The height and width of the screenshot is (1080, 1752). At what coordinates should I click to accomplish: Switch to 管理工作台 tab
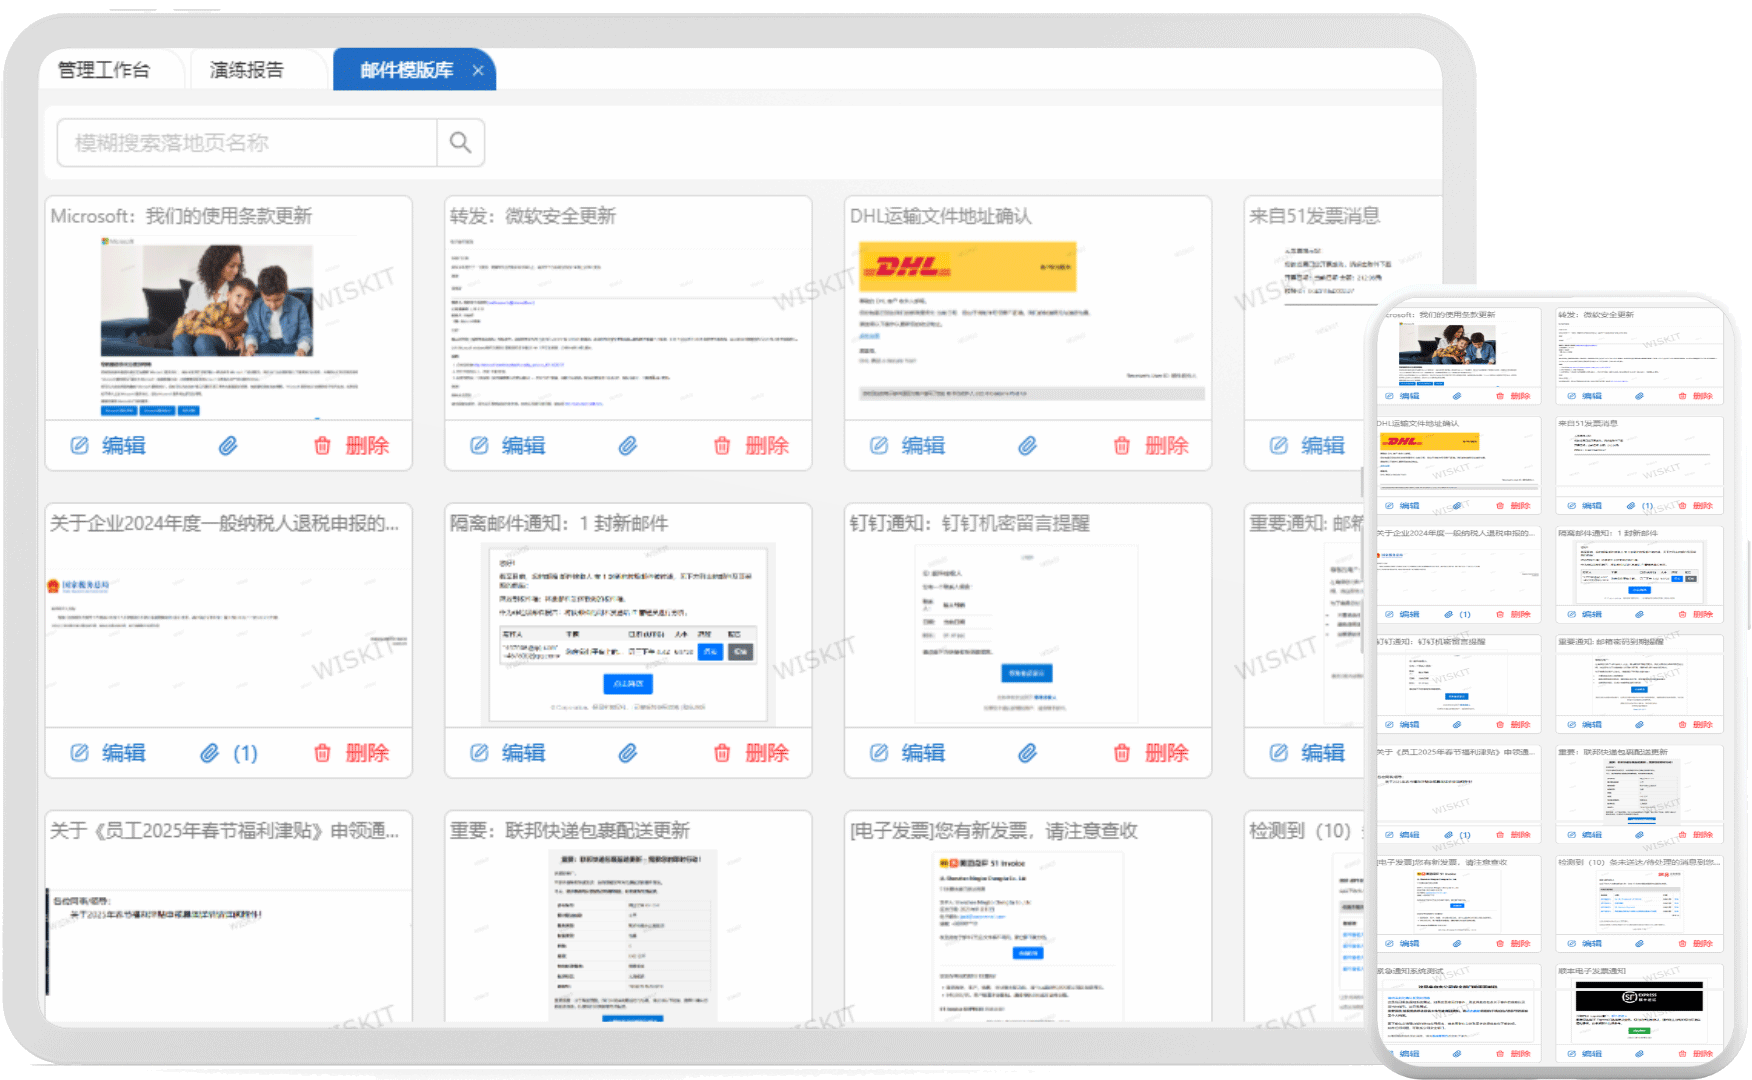[x=104, y=70]
